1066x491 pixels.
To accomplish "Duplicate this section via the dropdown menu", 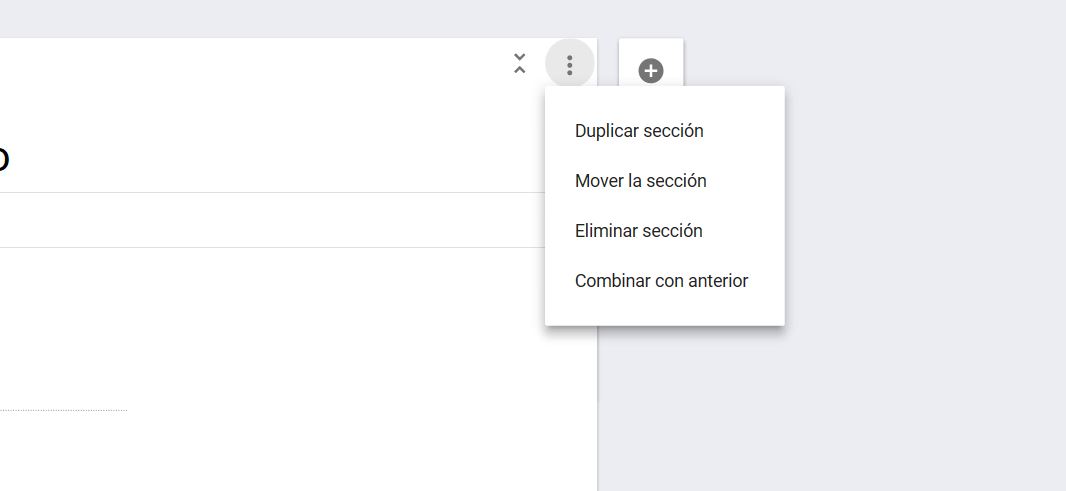I will click(639, 131).
